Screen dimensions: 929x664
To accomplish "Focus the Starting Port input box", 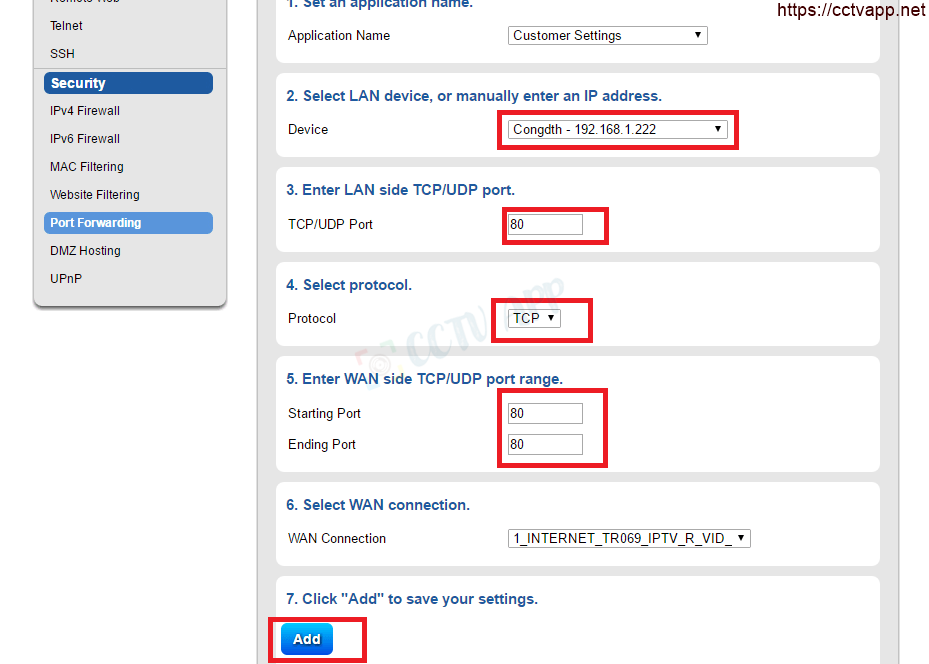I will [x=545, y=414].
